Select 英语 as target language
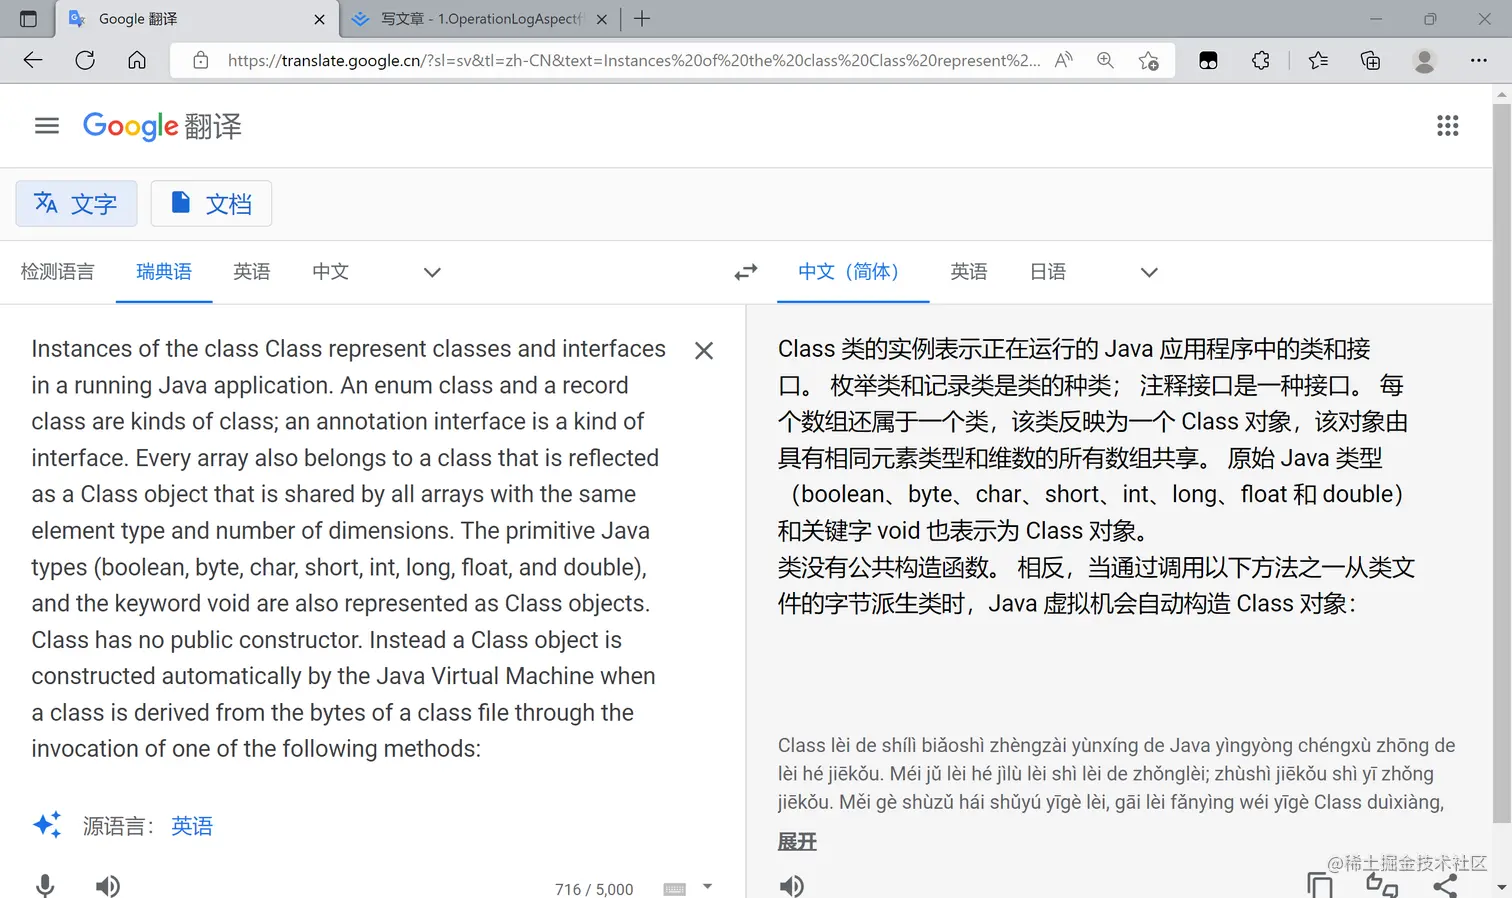Screen dimensions: 1512x898 (969, 272)
